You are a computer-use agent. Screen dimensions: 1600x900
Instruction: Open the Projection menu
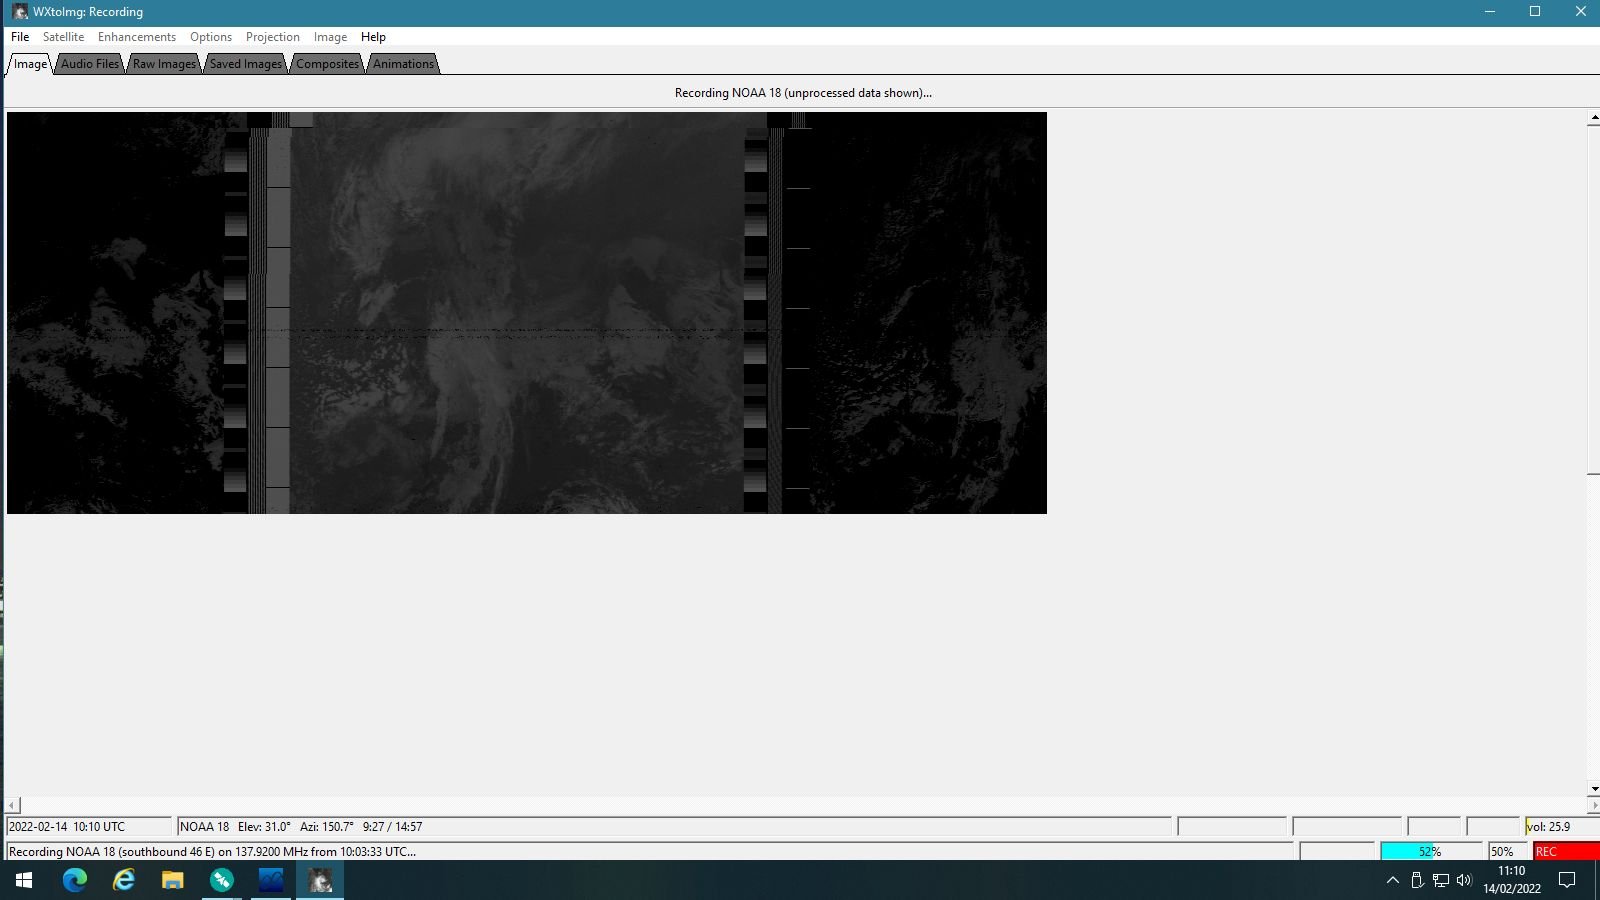coord(273,37)
